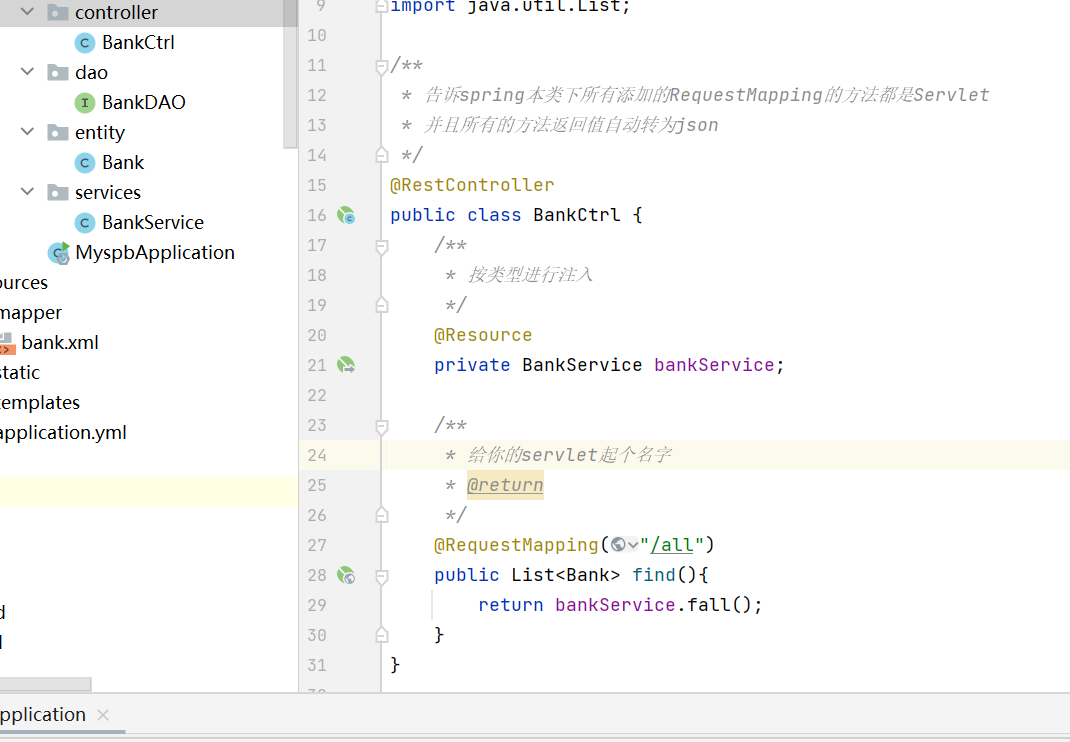Viewport: 1070px width, 742px height.
Task: Click Spring bean gutter icon on line 16
Action: (x=346, y=216)
